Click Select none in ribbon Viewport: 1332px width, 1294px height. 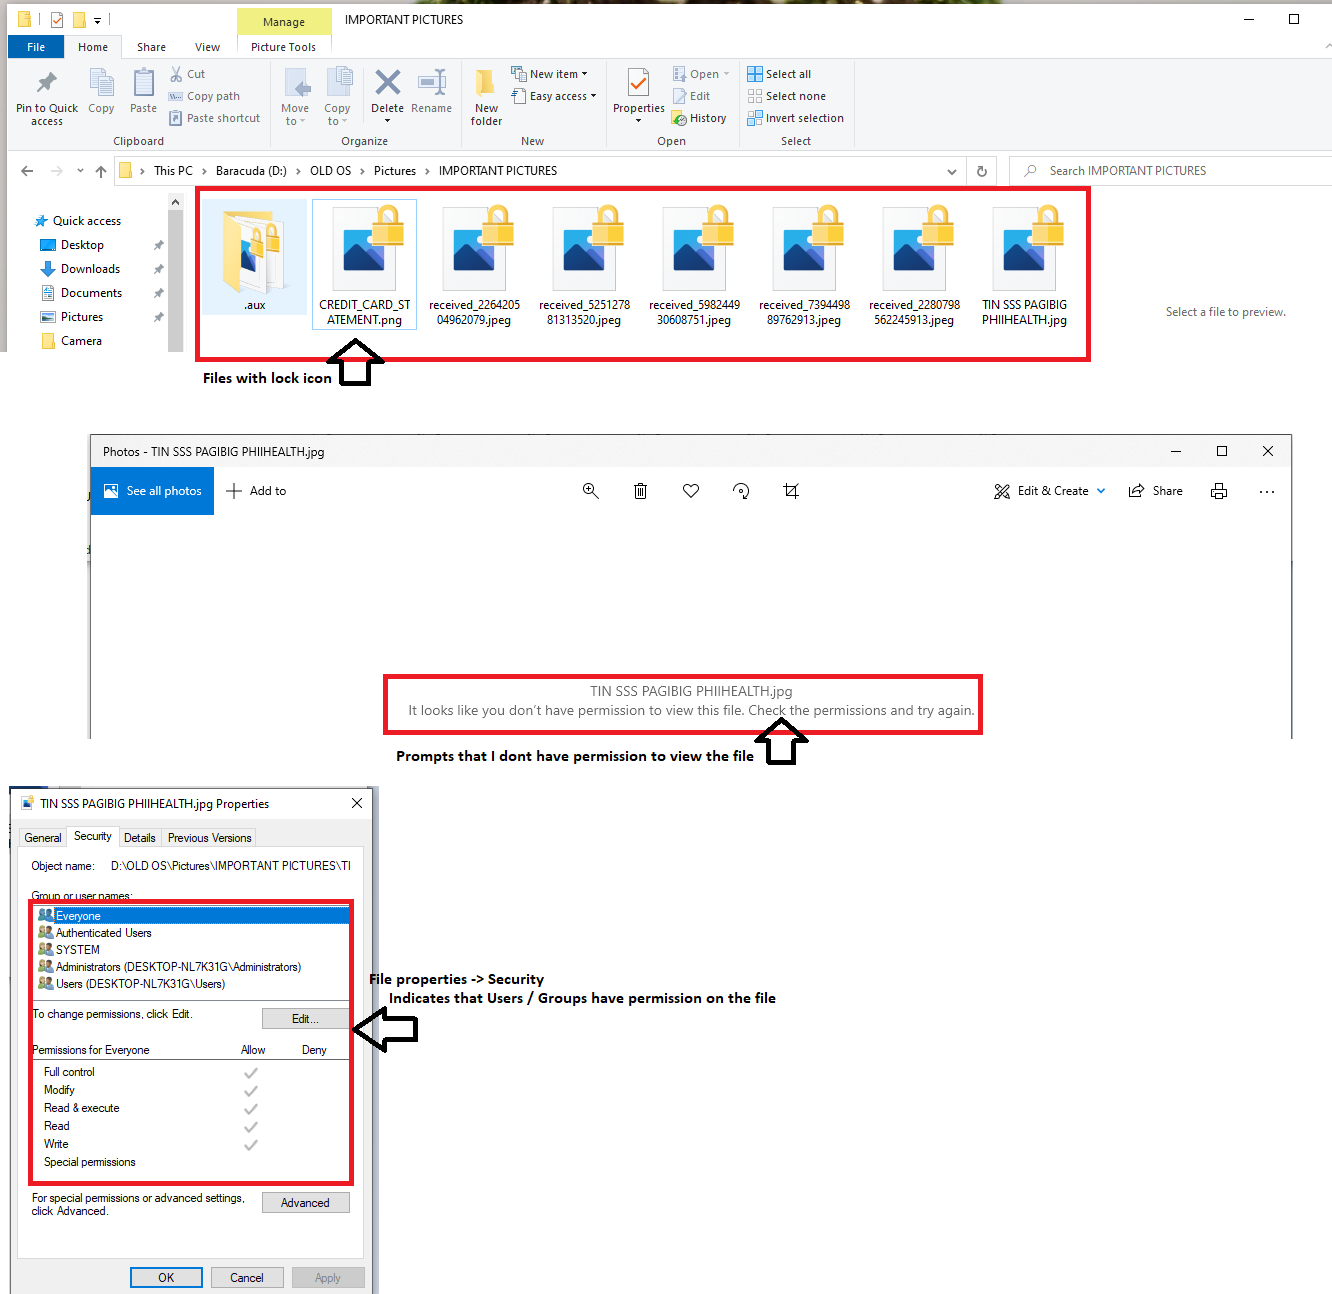786,96
